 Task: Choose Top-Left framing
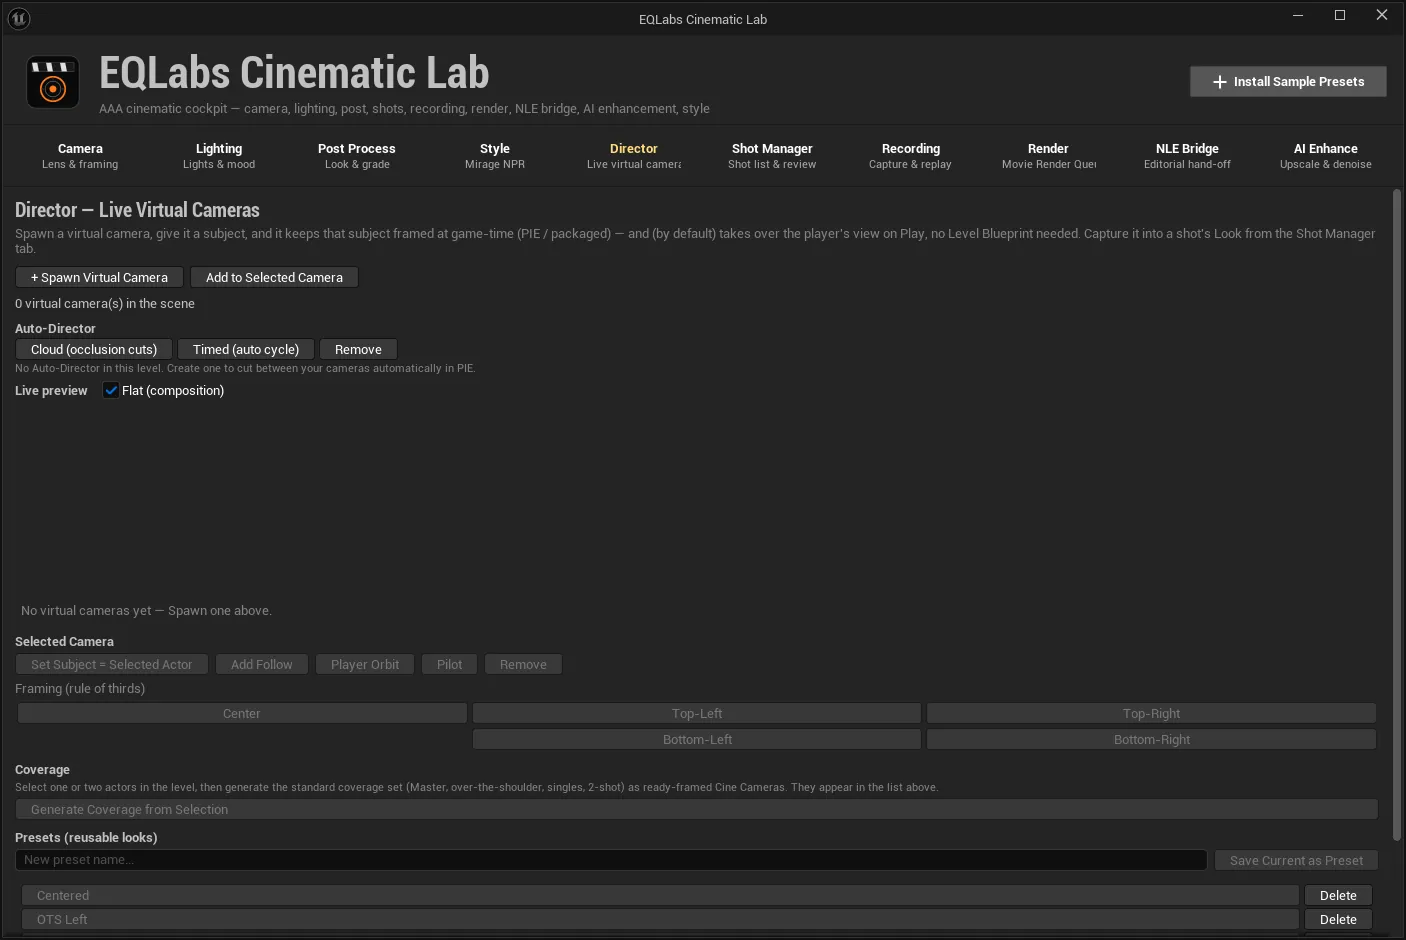[x=697, y=713]
